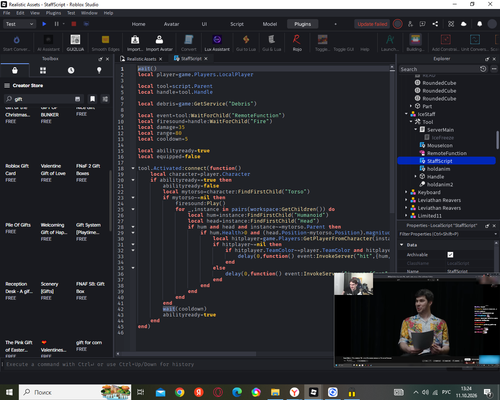Click the Toolbox bookmark icon
The image size is (500, 400).
point(92,99)
